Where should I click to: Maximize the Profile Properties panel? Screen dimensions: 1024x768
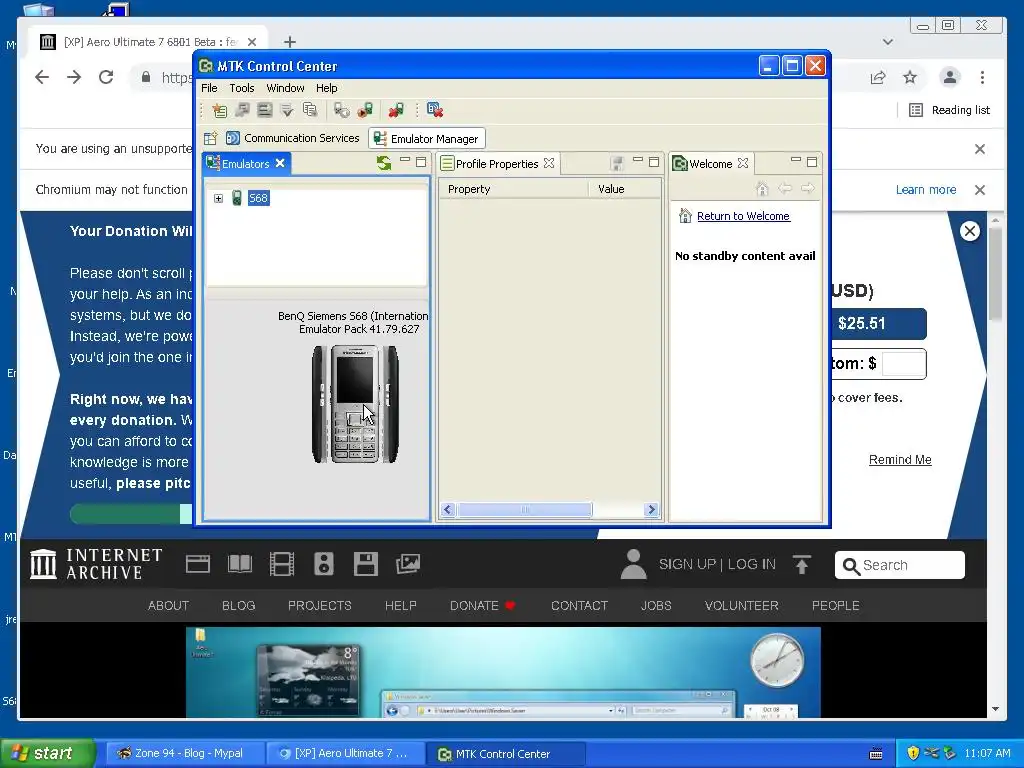[x=654, y=161]
